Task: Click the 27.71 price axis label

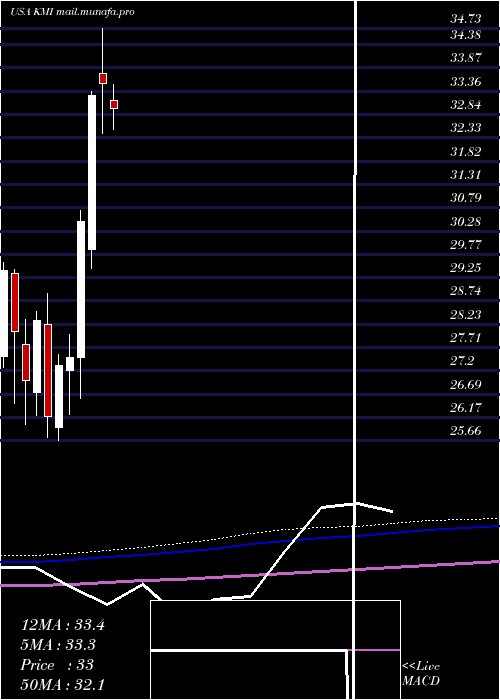Action: pyautogui.click(x=466, y=338)
